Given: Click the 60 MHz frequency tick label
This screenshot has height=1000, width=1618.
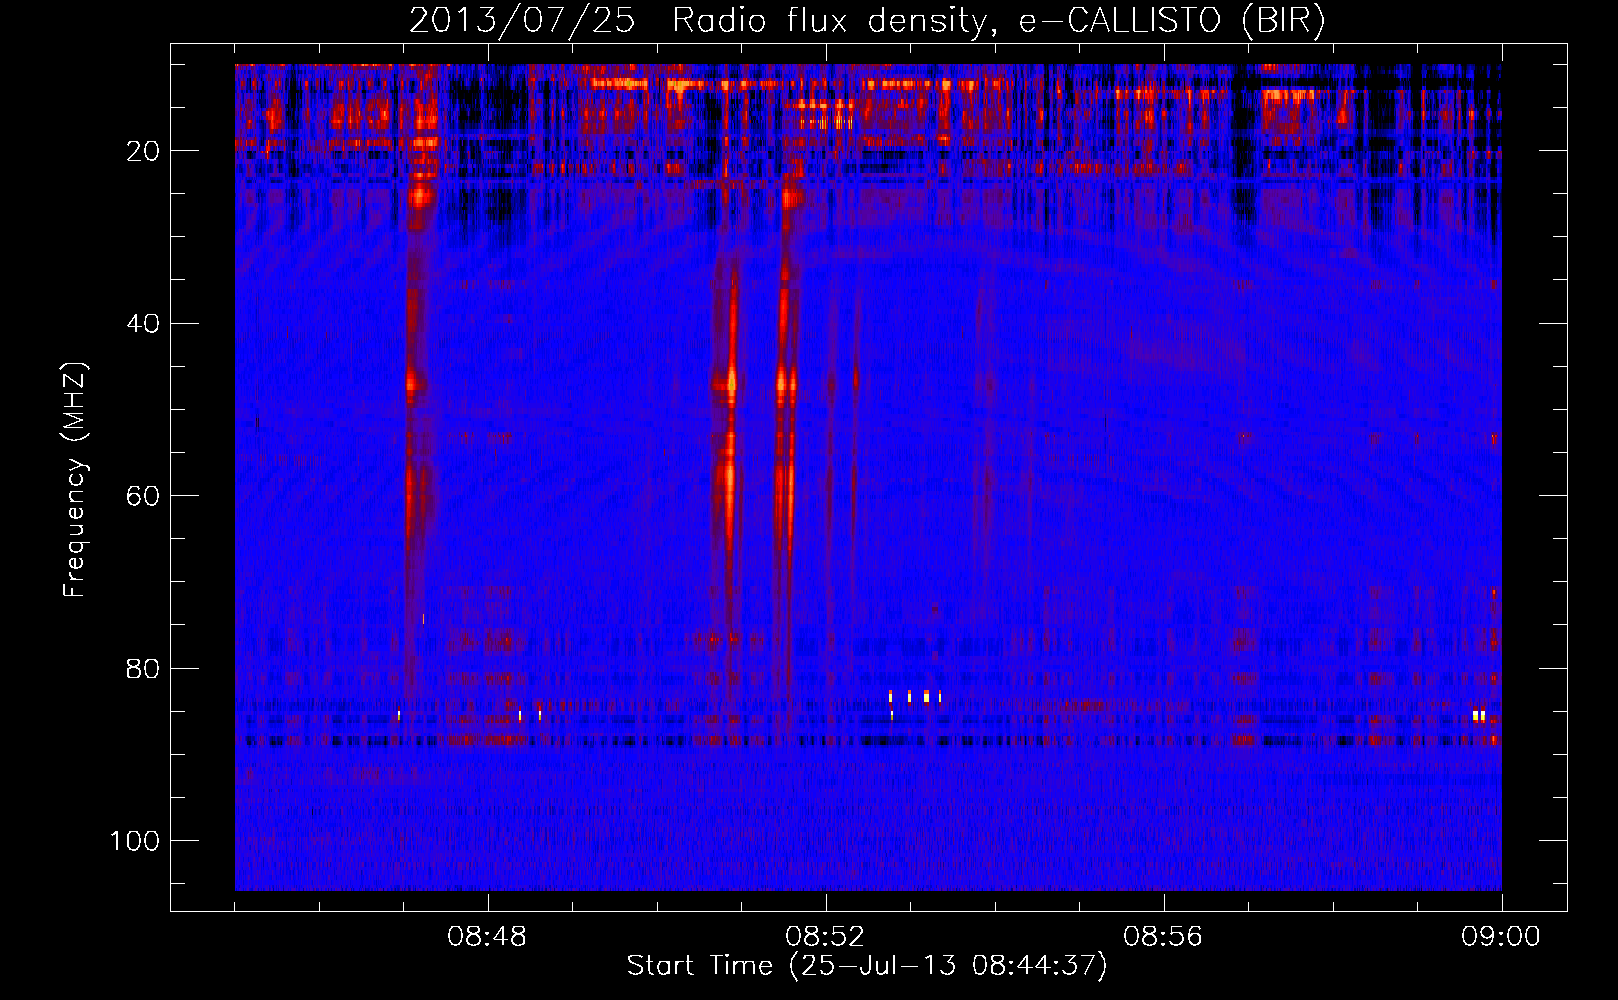Looking at the screenshot, I should 143,496.
